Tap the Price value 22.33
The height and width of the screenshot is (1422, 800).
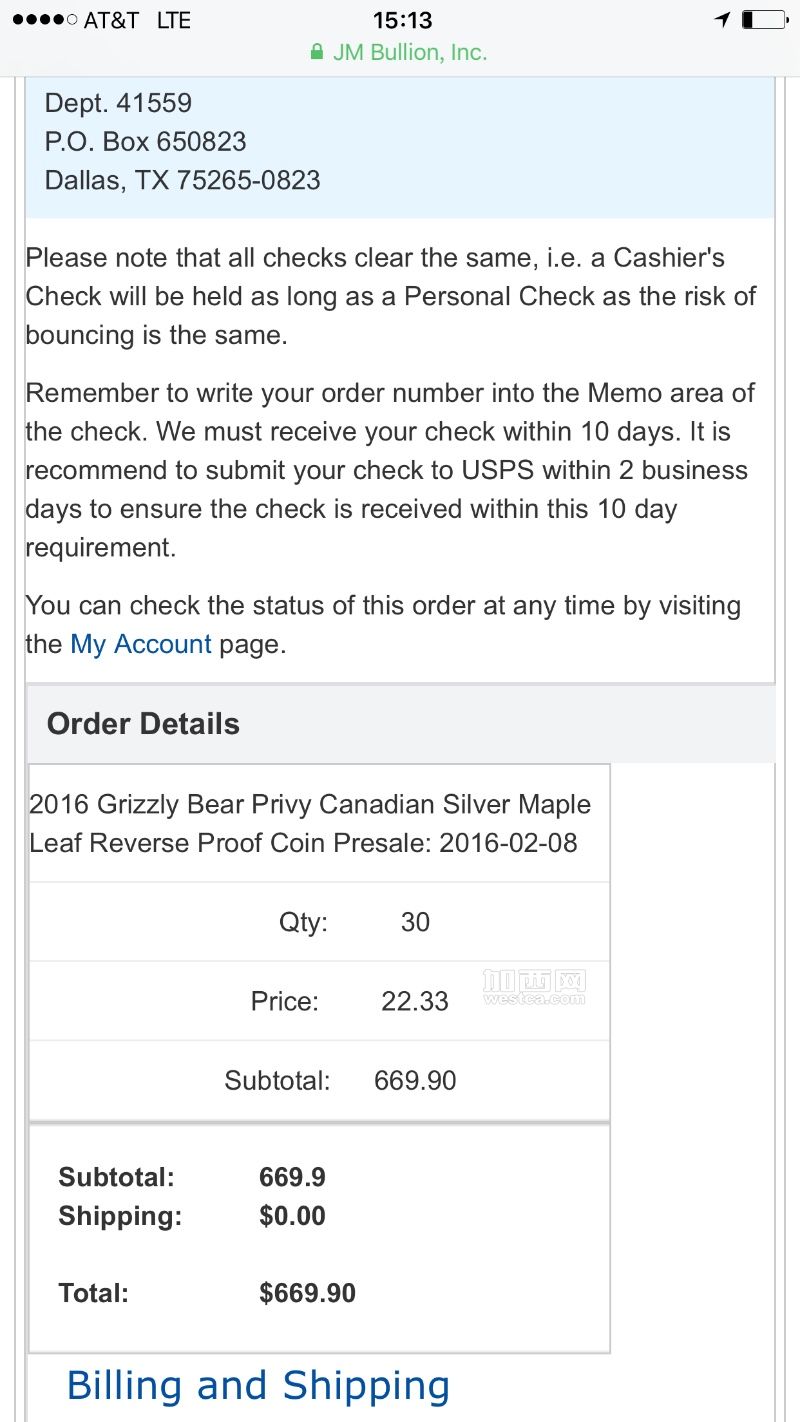415,1001
